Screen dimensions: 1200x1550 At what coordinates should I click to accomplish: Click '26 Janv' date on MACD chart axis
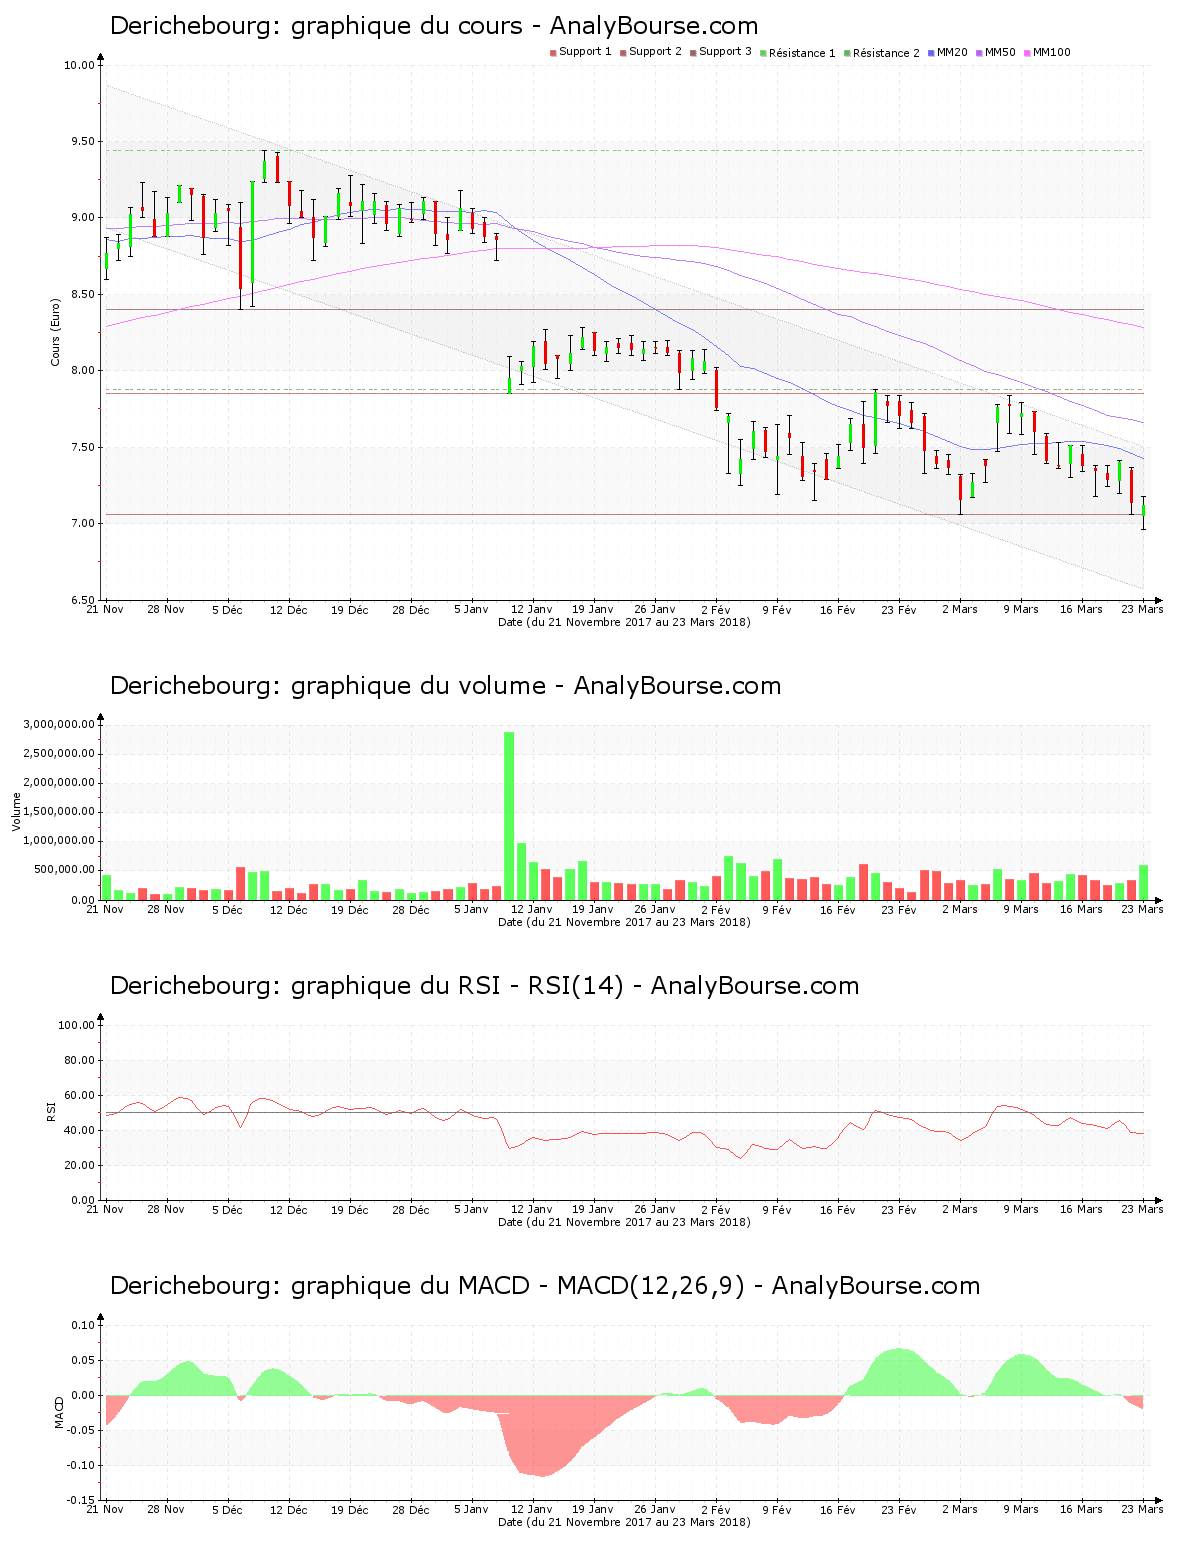pos(655,1509)
